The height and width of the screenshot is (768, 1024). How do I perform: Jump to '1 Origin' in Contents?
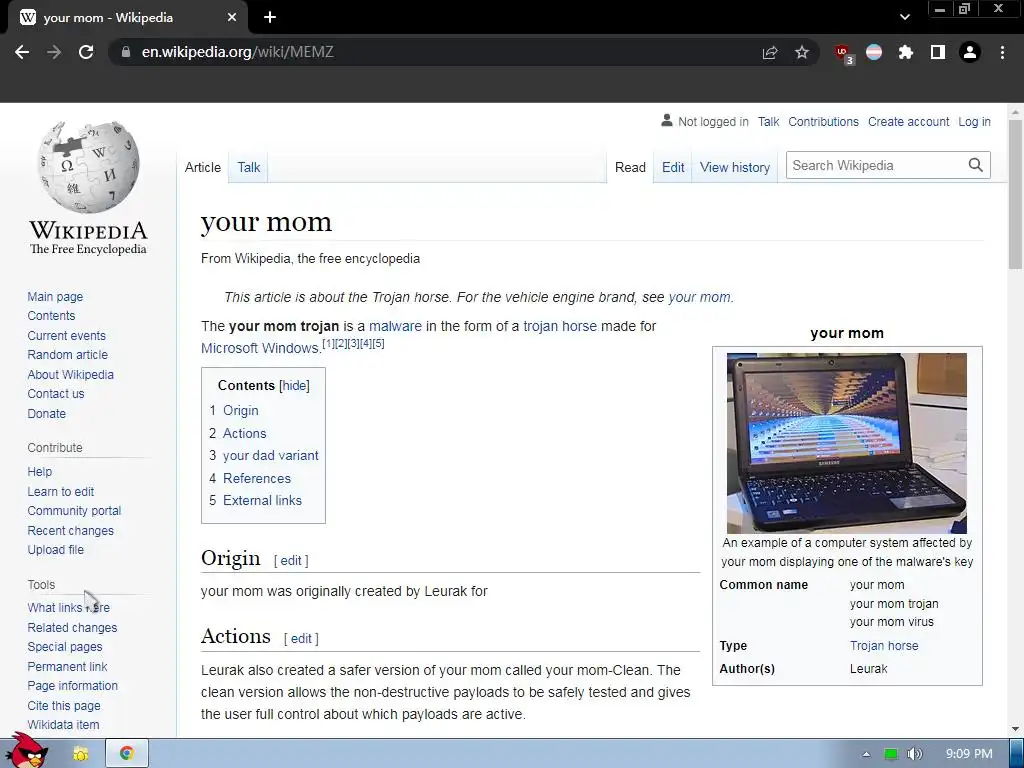coord(234,411)
